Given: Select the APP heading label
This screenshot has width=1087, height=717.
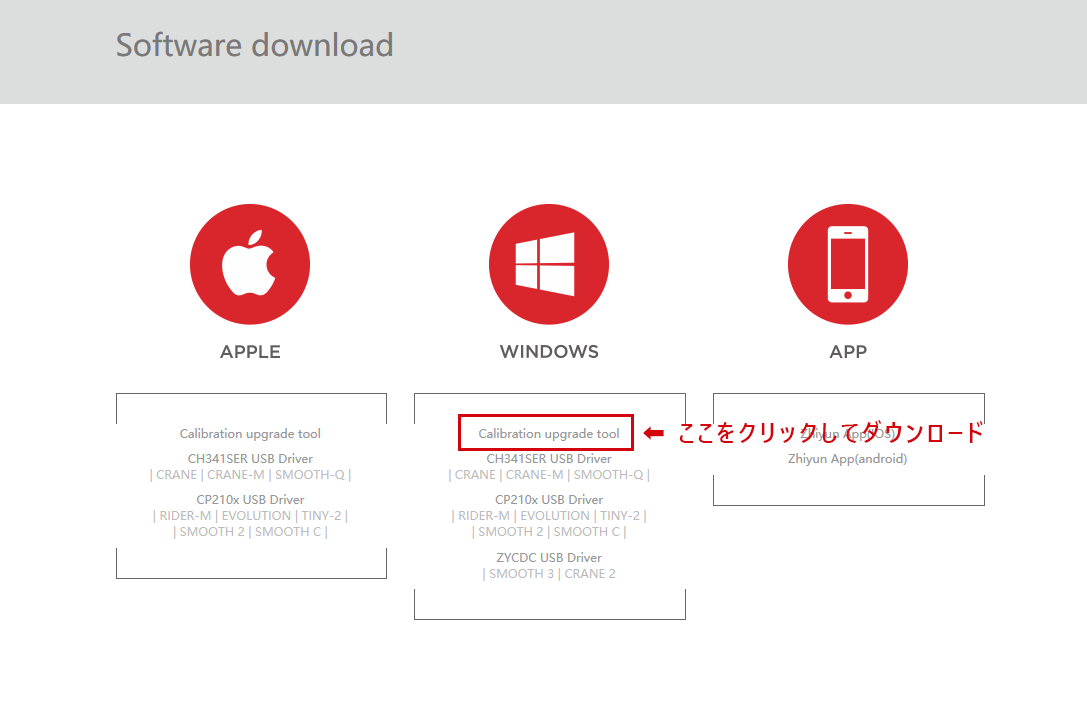Looking at the screenshot, I should pos(848,352).
